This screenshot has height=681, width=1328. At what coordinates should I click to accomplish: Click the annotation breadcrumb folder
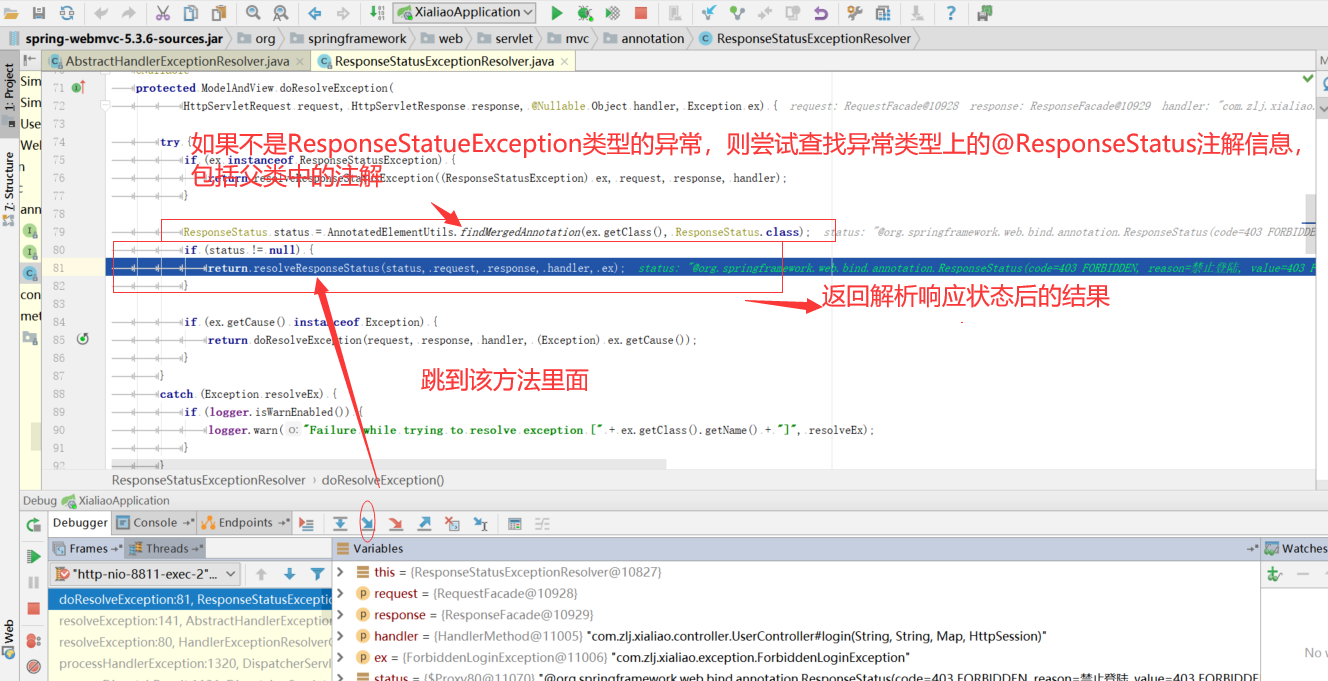[x=644, y=38]
